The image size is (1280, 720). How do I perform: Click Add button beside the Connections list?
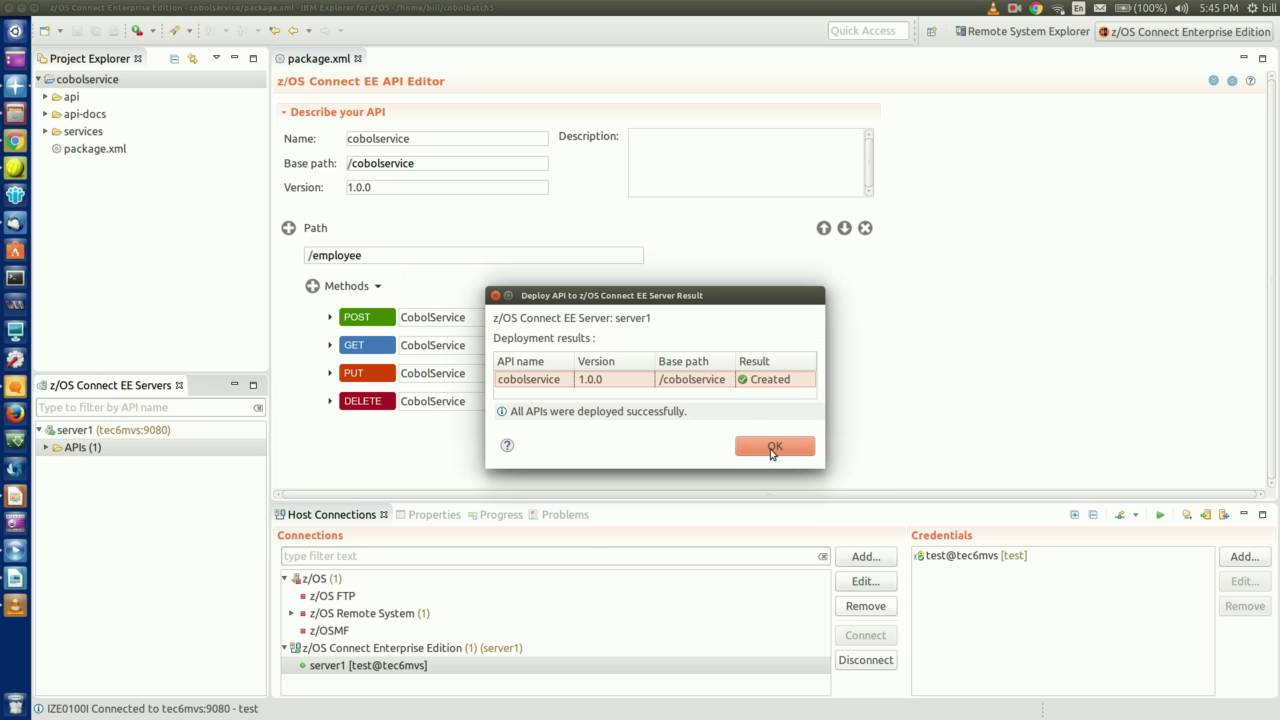866,557
